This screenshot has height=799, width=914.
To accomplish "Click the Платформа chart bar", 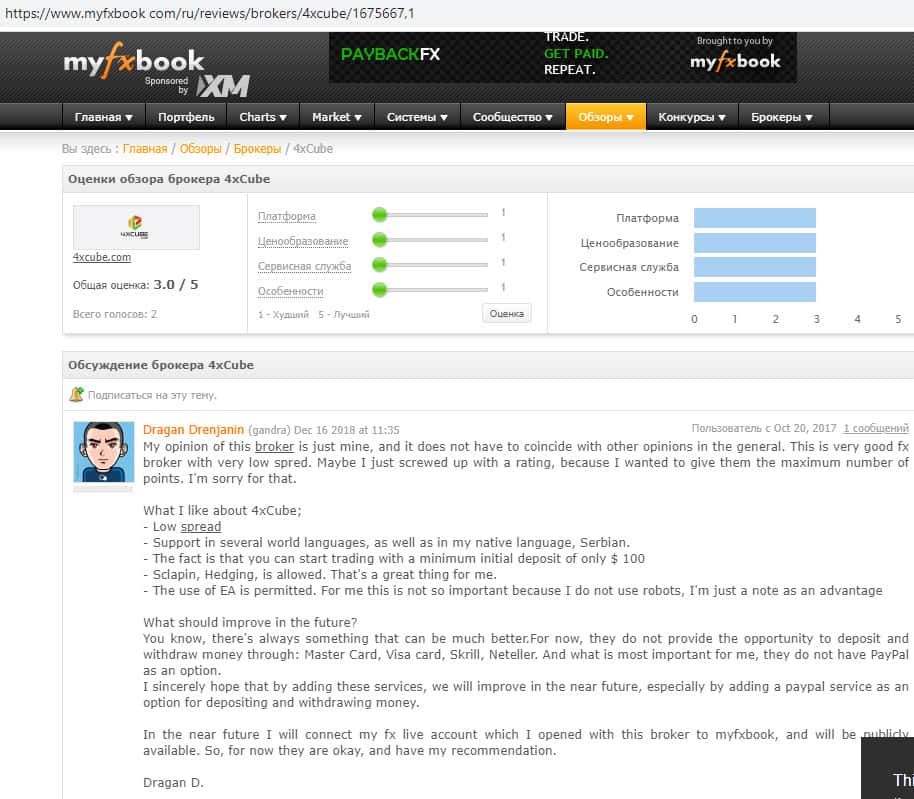I will pos(755,218).
